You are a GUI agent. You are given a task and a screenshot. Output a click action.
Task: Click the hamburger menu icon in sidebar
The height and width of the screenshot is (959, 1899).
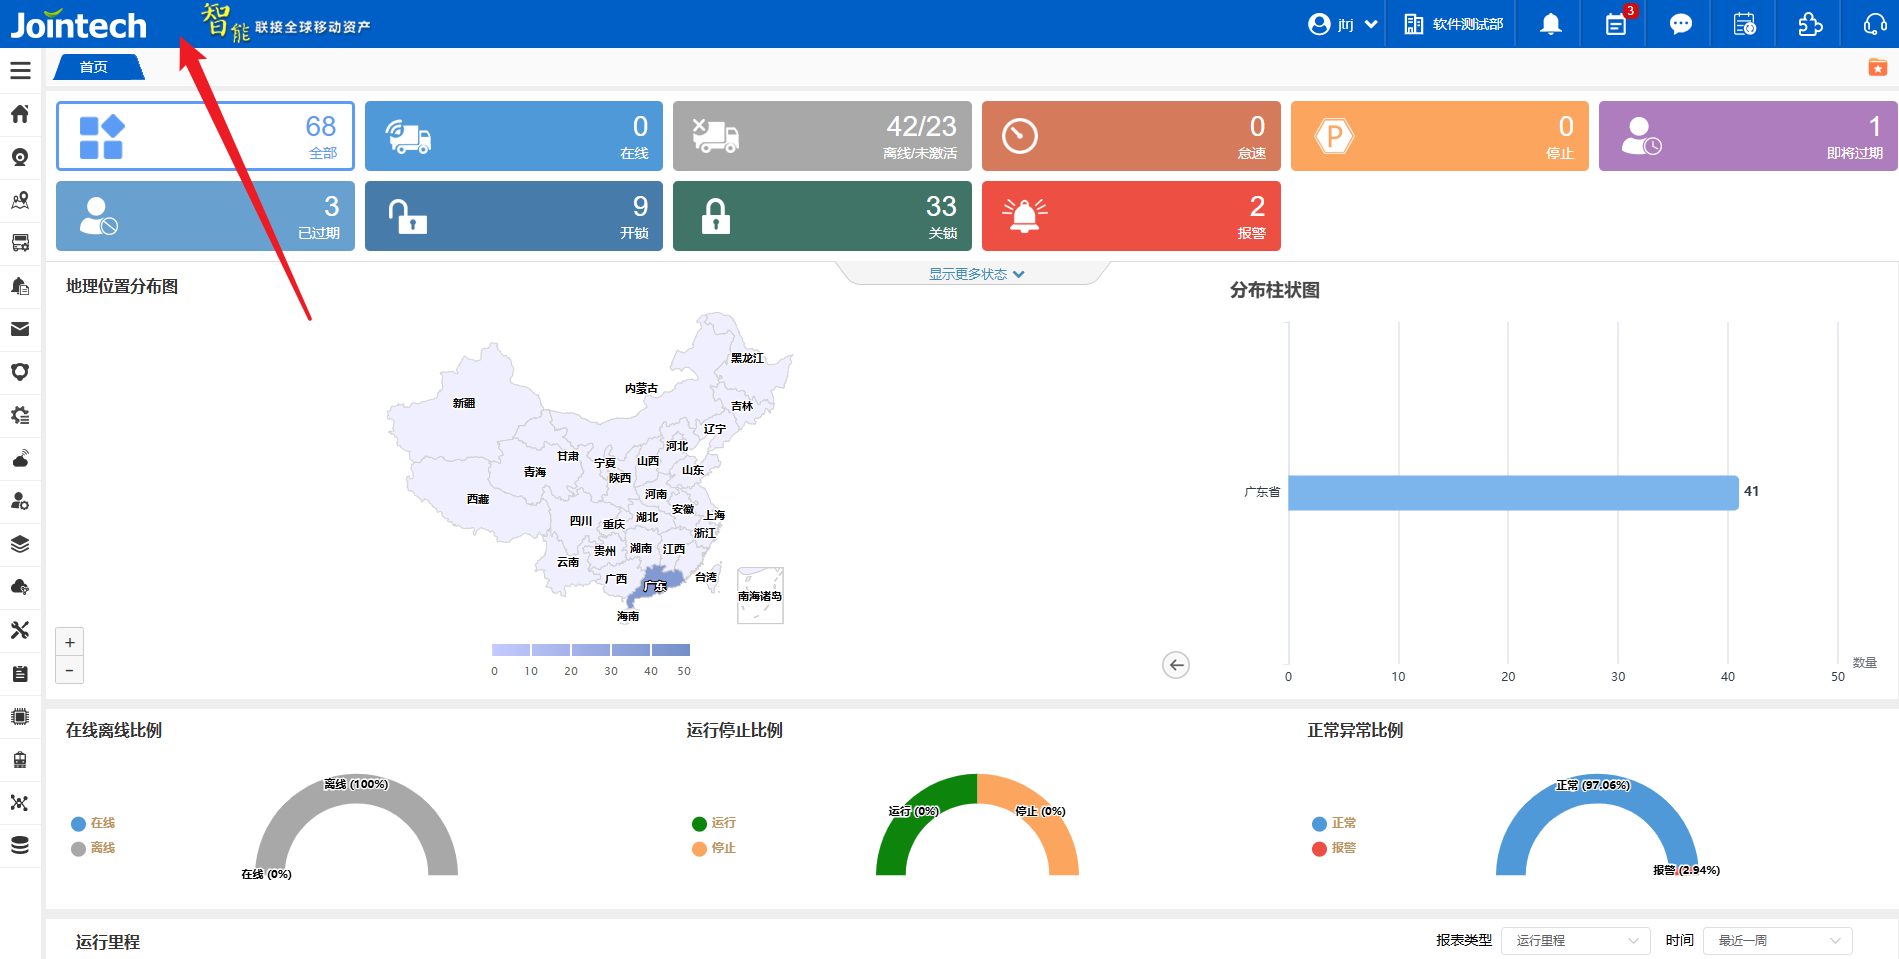point(20,71)
